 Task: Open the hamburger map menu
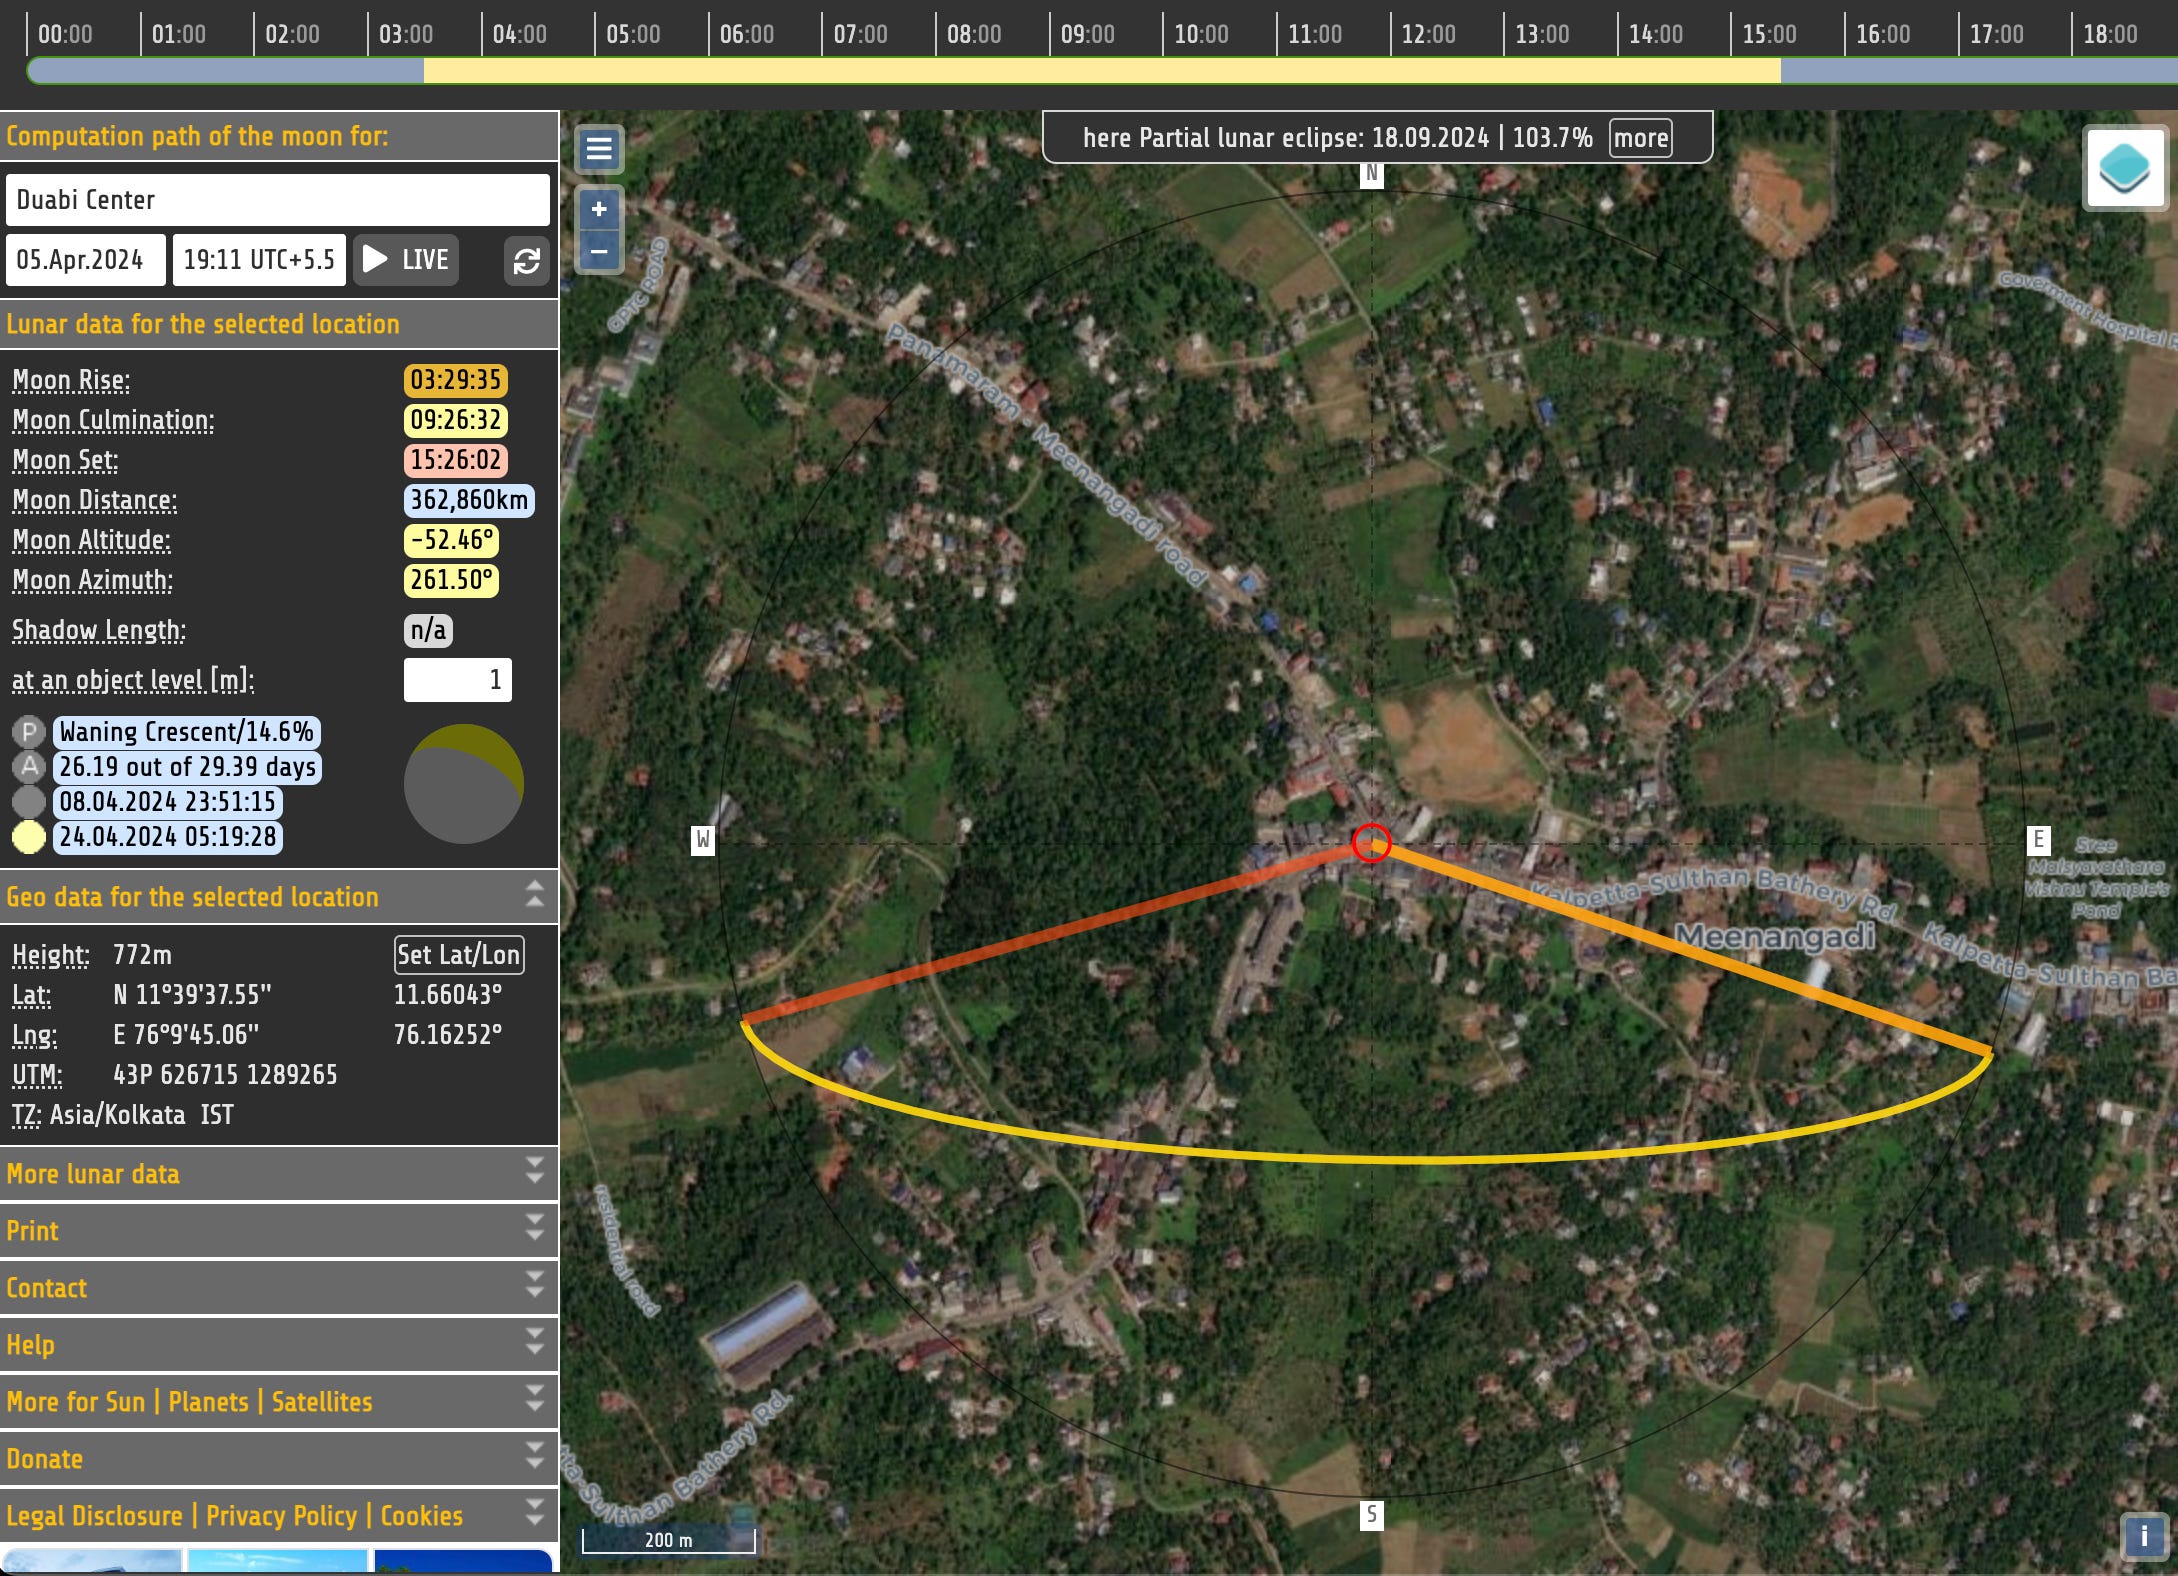[x=598, y=148]
